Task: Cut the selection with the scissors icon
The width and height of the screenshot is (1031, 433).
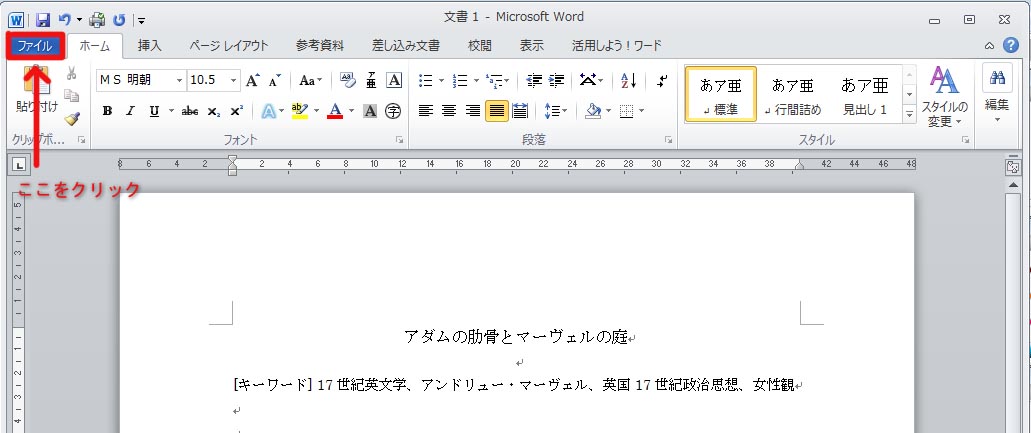Action: [x=72, y=74]
